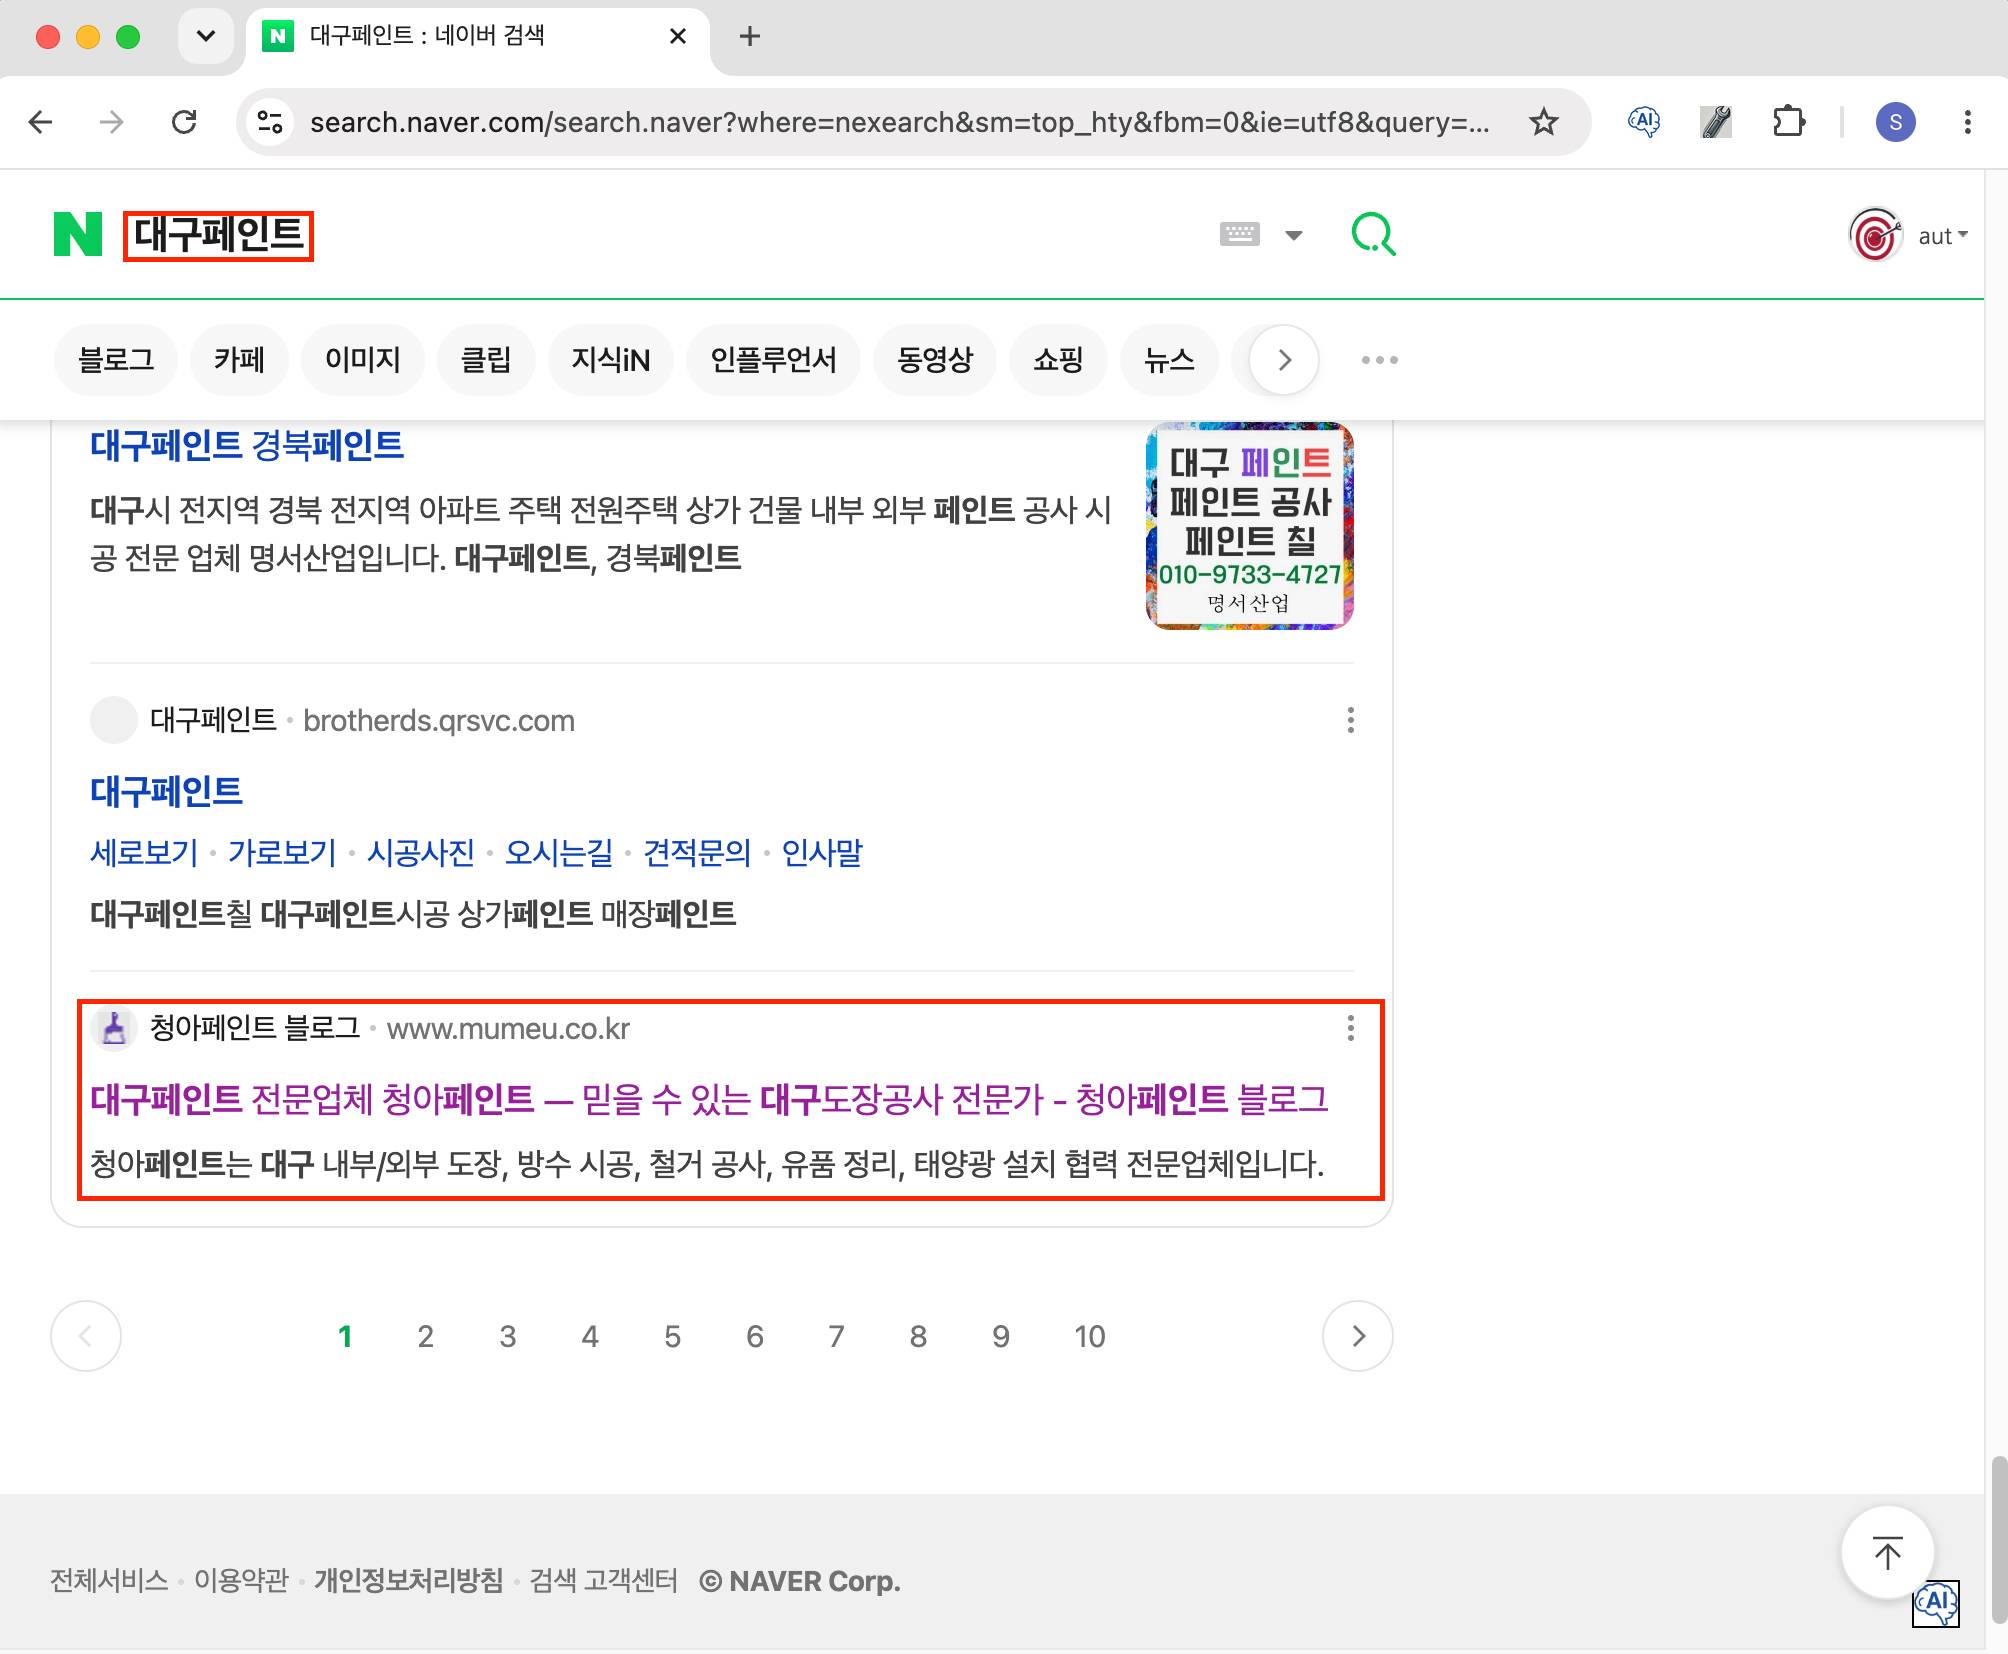Click next page arrow in pagination
The width and height of the screenshot is (2008, 1654).
pos(1357,1336)
